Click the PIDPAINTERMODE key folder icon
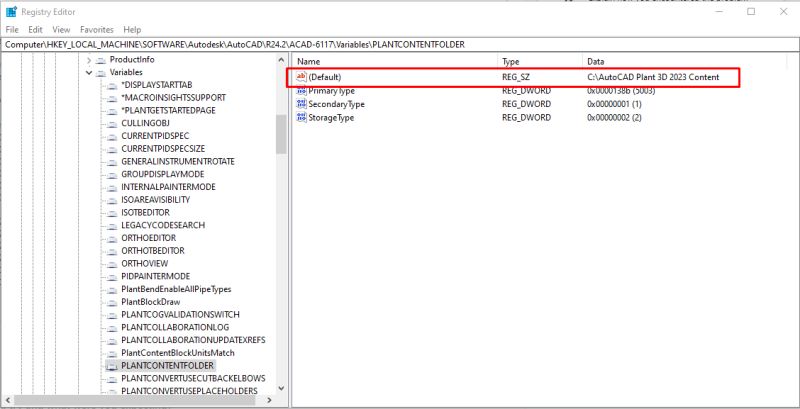 pos(112,276)
